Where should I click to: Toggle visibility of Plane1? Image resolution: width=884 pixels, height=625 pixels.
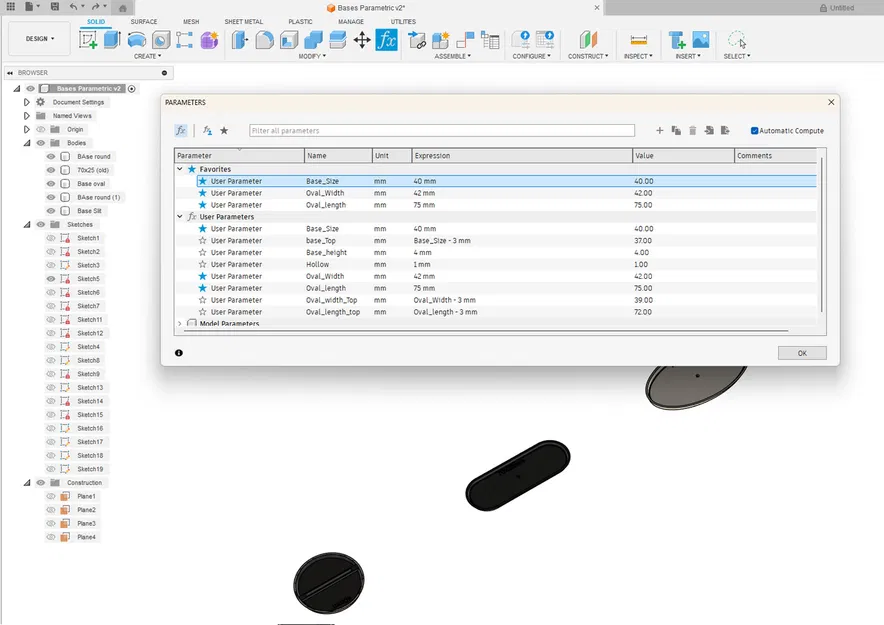point(51,497)
